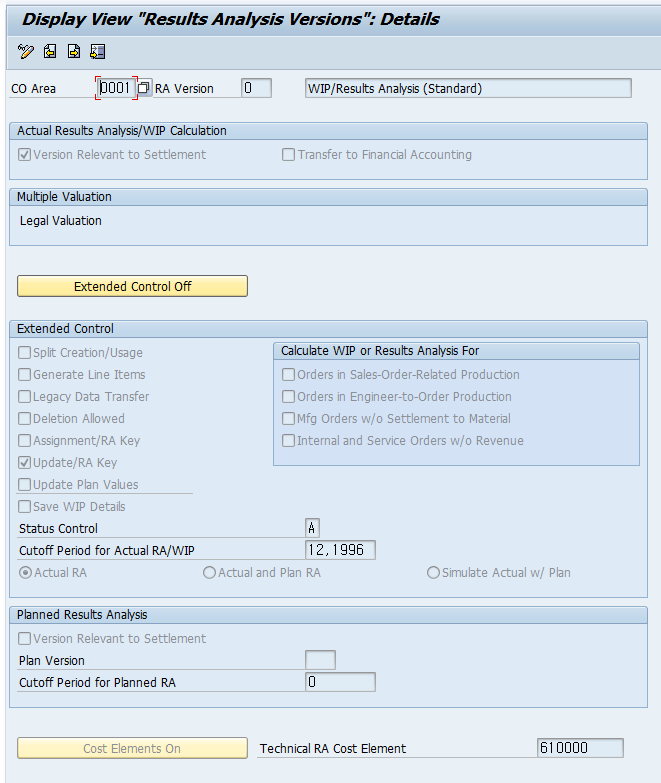Click the RA Version field

pos(256,88)
